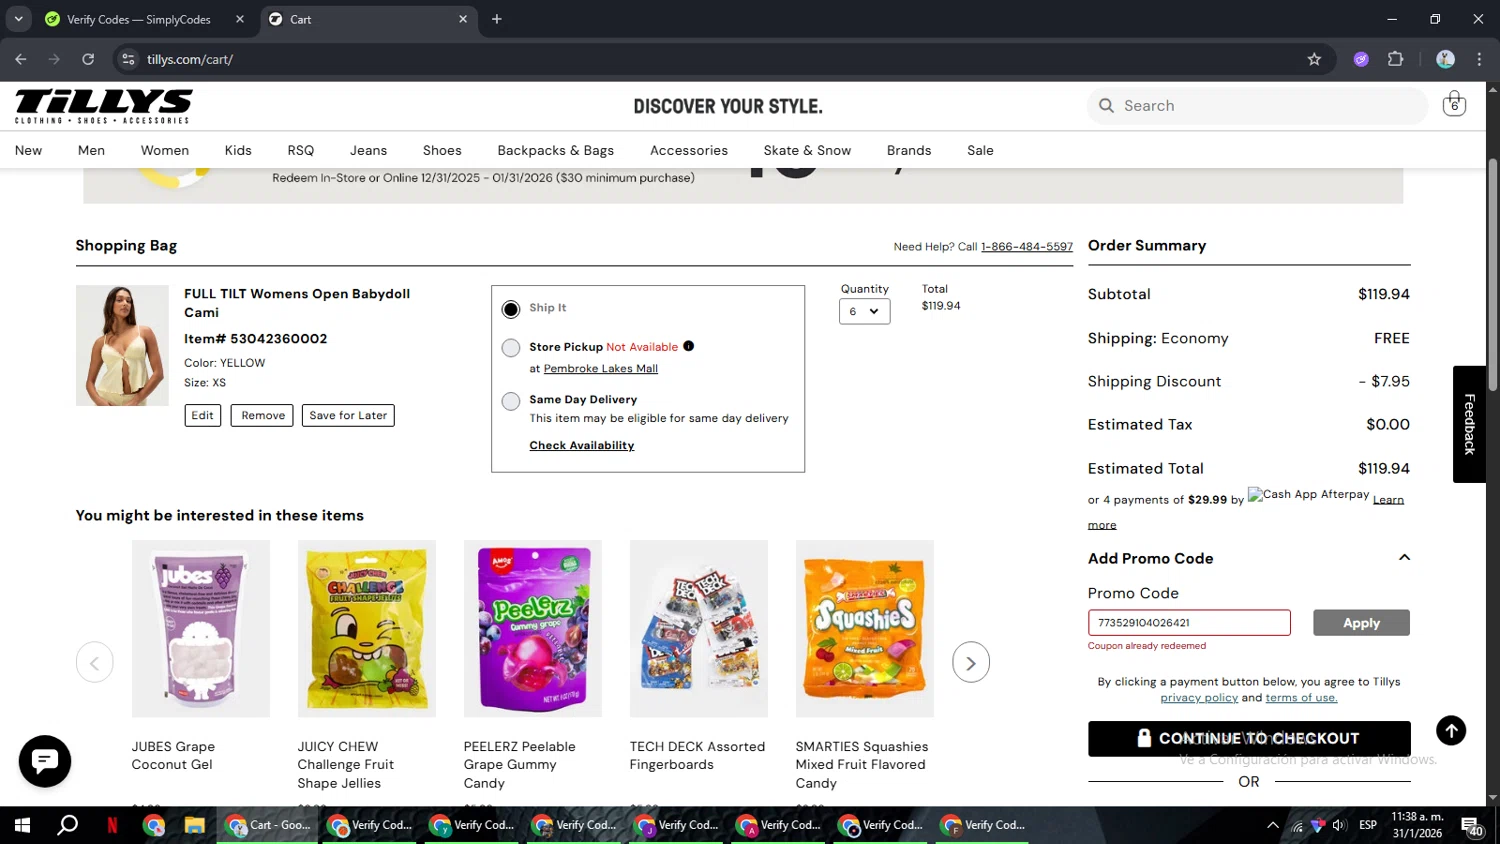Viewport: 1500px width, 844px height.
Task: Open the Feedback side tab
Action: click(1469, 424)
